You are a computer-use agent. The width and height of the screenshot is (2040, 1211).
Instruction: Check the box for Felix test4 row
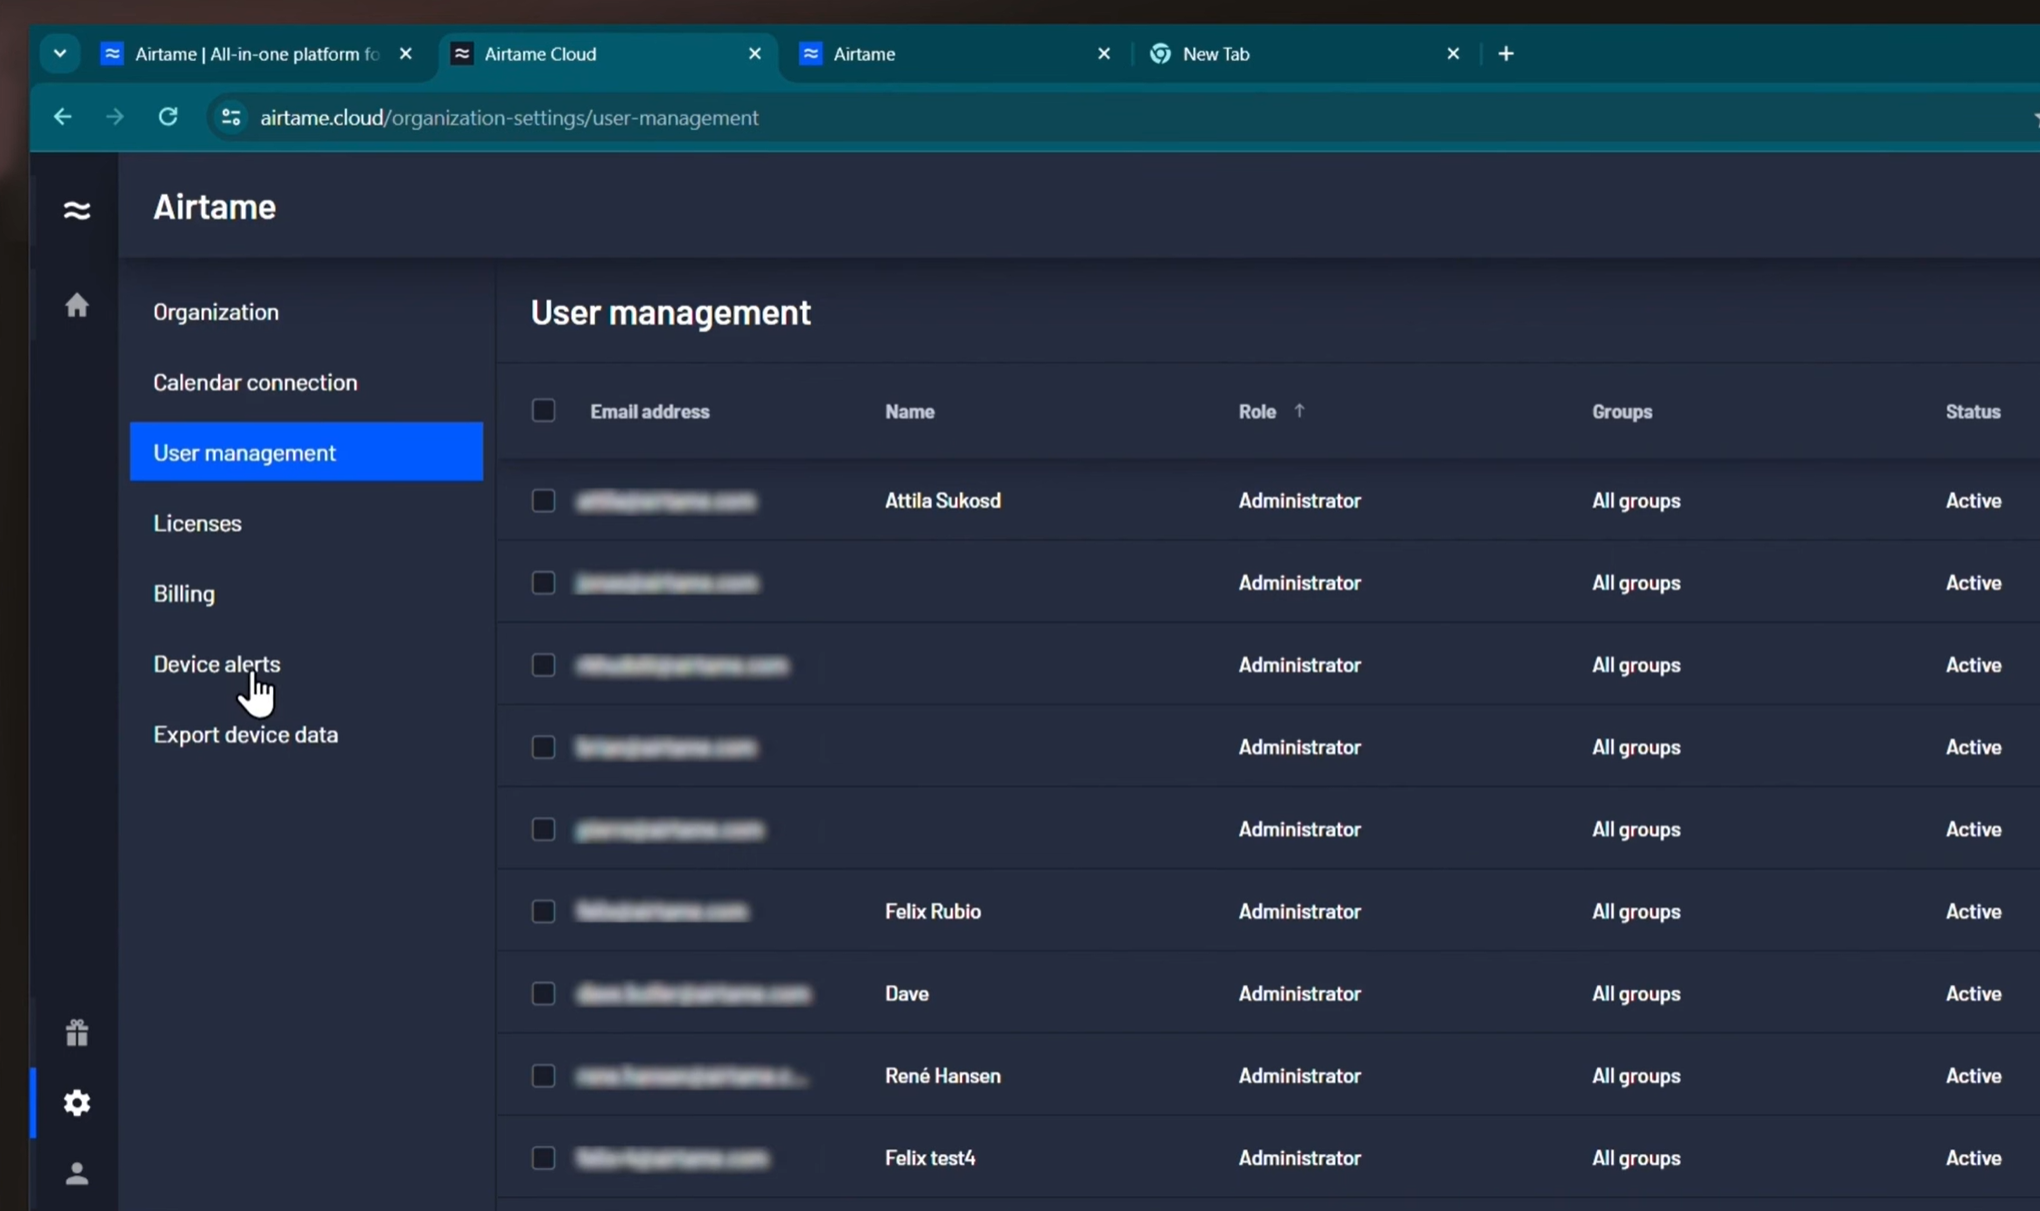[x=543, y=1157]
